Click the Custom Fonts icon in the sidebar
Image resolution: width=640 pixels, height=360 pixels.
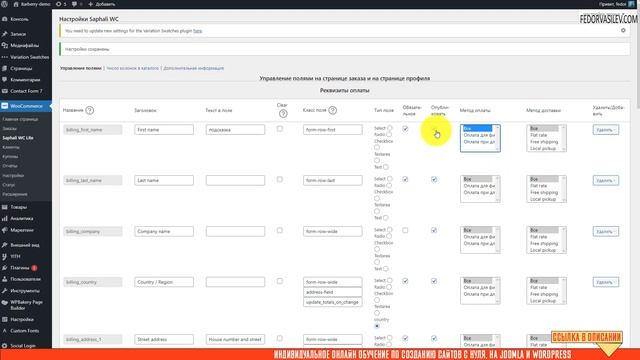(5, 331)
